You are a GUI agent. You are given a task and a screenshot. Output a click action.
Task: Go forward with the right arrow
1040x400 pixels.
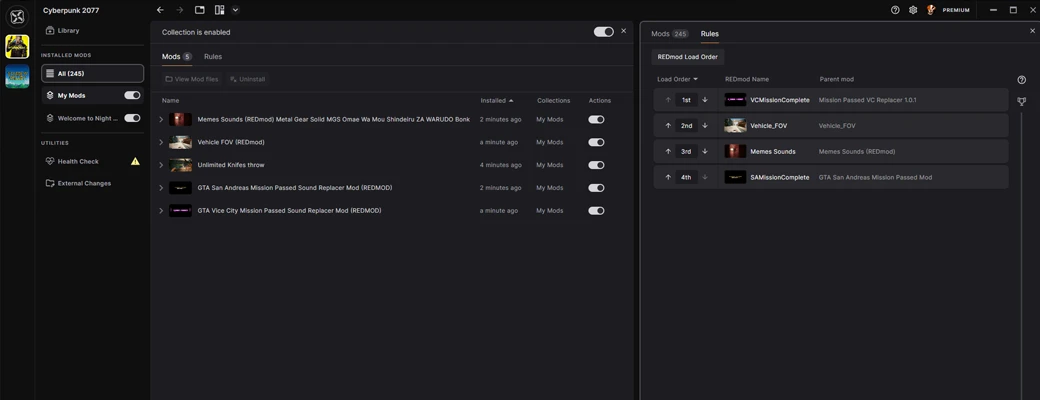[x=180, y=10]
